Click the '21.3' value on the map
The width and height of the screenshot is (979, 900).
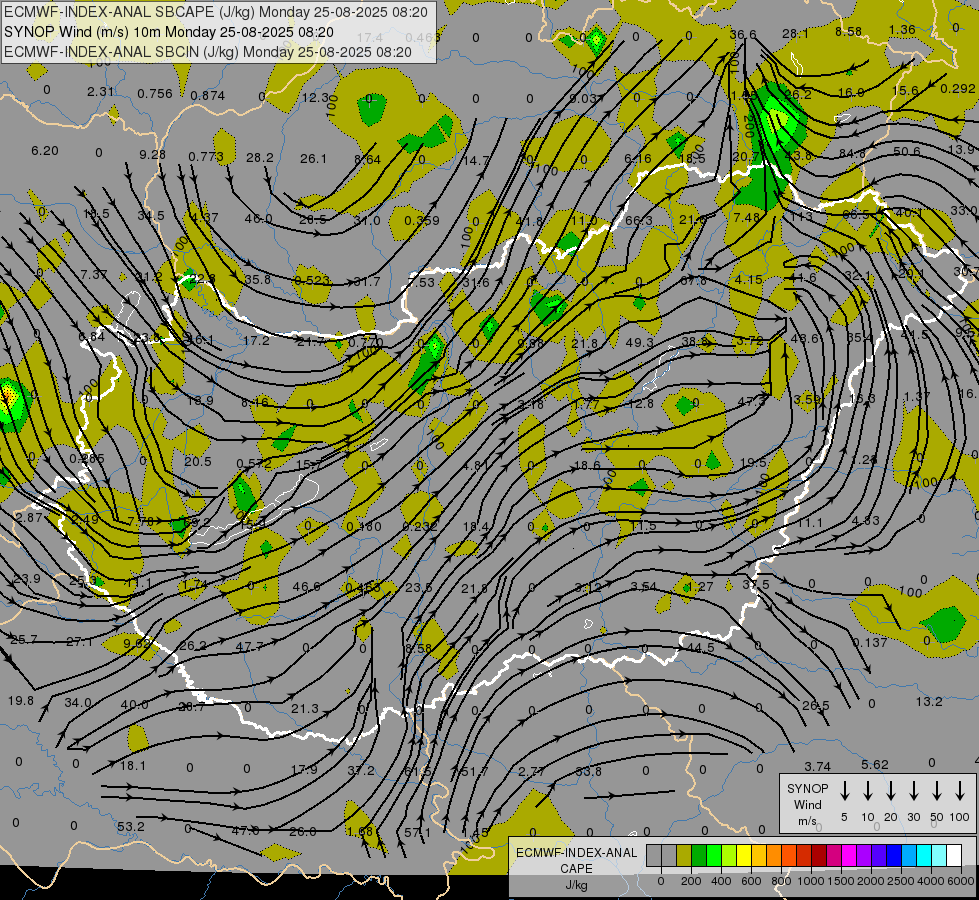[x=305, y=709]
